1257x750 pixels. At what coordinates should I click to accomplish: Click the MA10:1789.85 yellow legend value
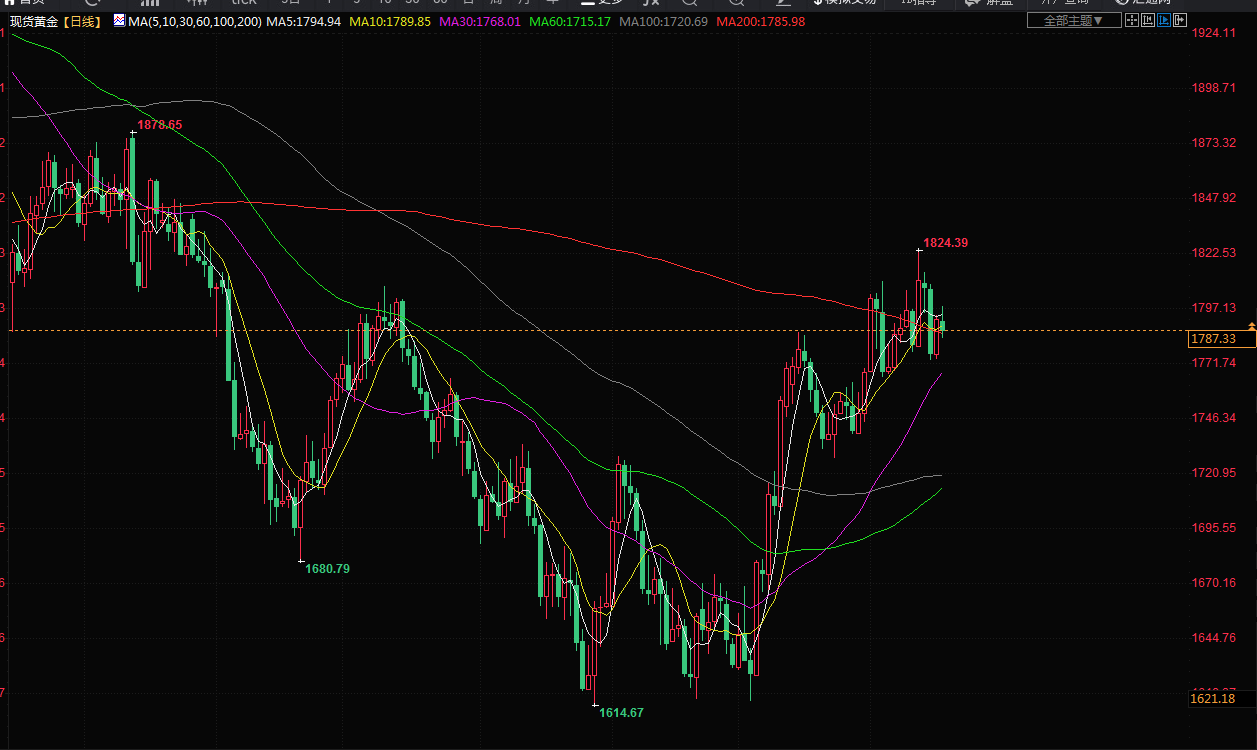coord(389,21)
